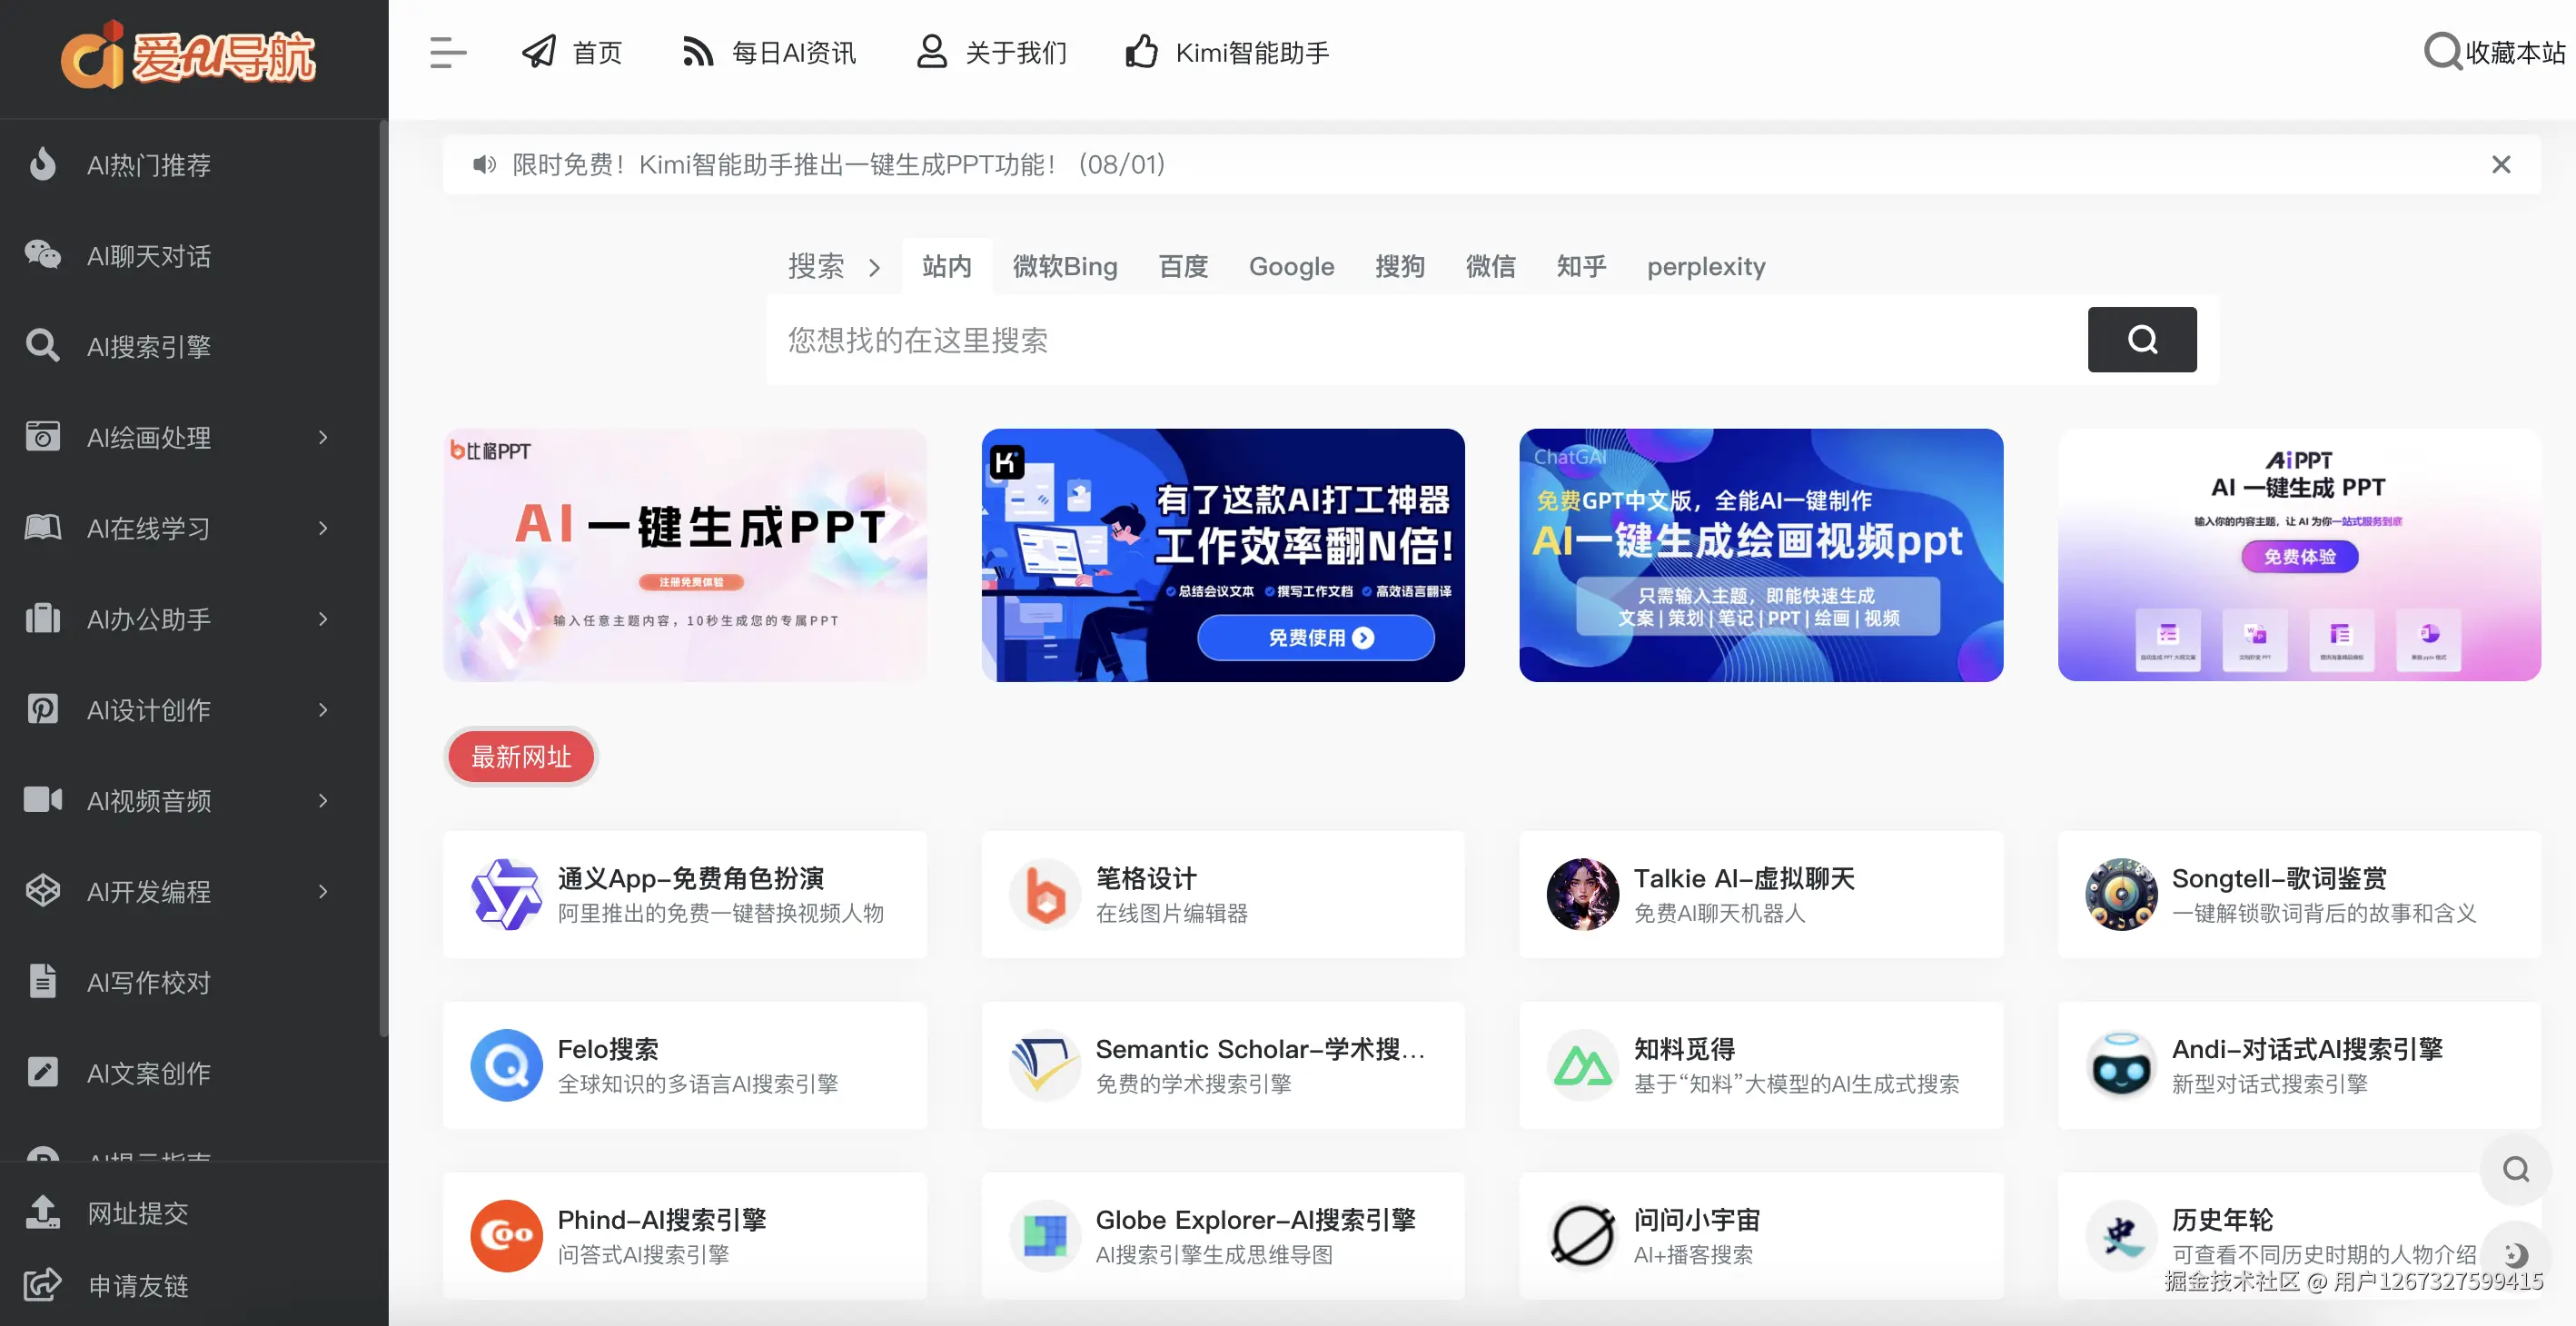Click the AI绘画处理 camera icon

[x=42, y=437]
